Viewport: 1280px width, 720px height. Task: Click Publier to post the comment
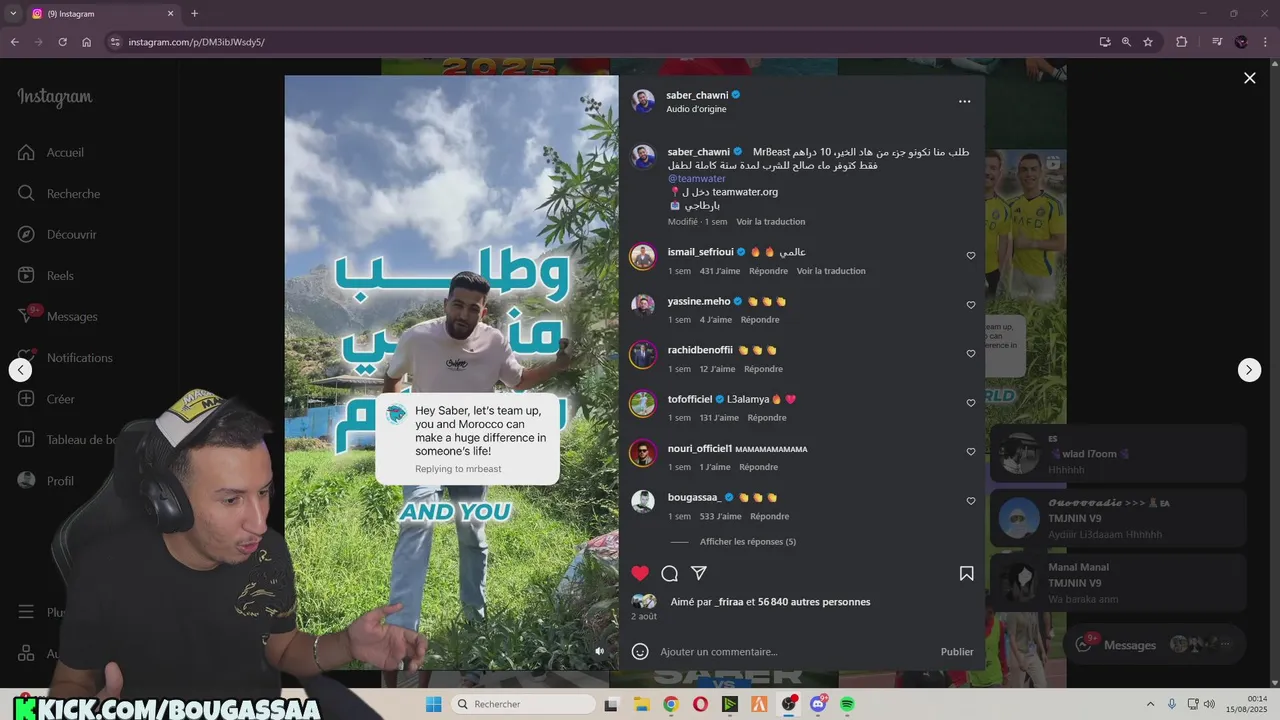point(957,652)
